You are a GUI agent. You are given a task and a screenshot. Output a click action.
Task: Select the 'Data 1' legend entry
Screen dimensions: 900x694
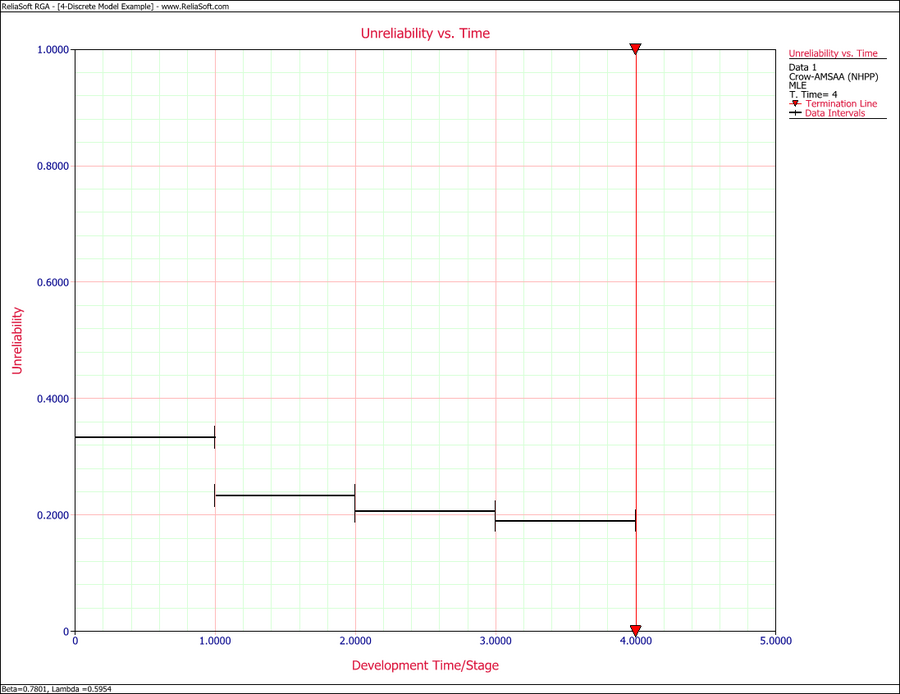coord(803,67)
